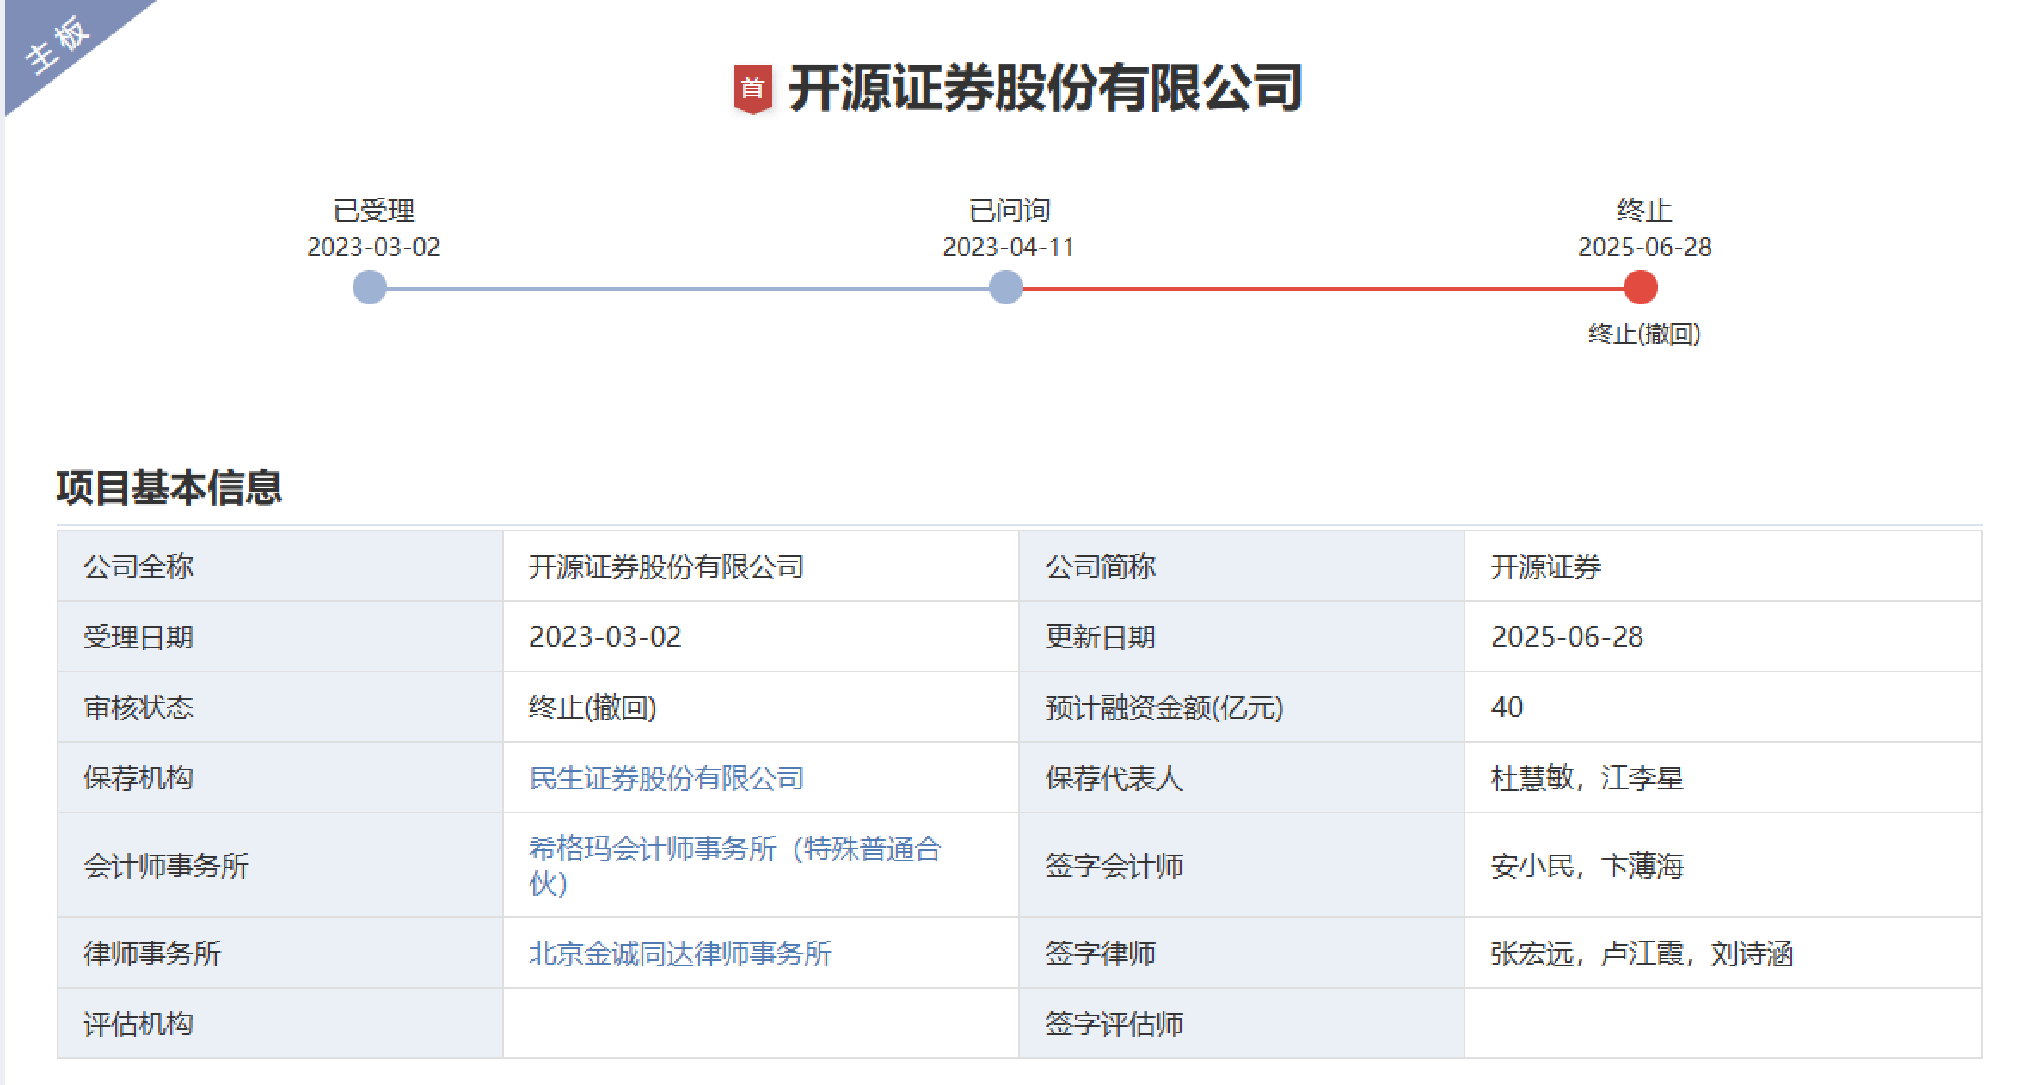Click the 评估机构 label cell
This screenshot has height=1085, width=2026.
[280, 1023]
